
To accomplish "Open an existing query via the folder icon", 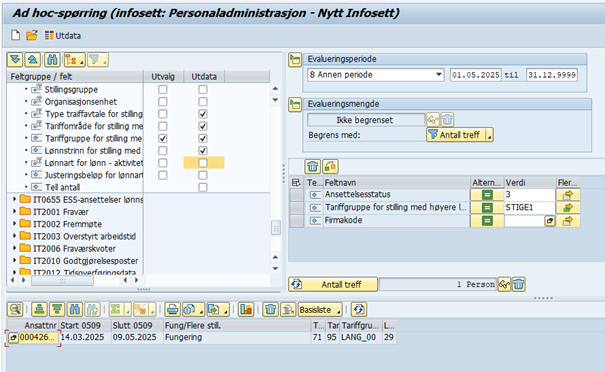I will [x=32, y=36].
